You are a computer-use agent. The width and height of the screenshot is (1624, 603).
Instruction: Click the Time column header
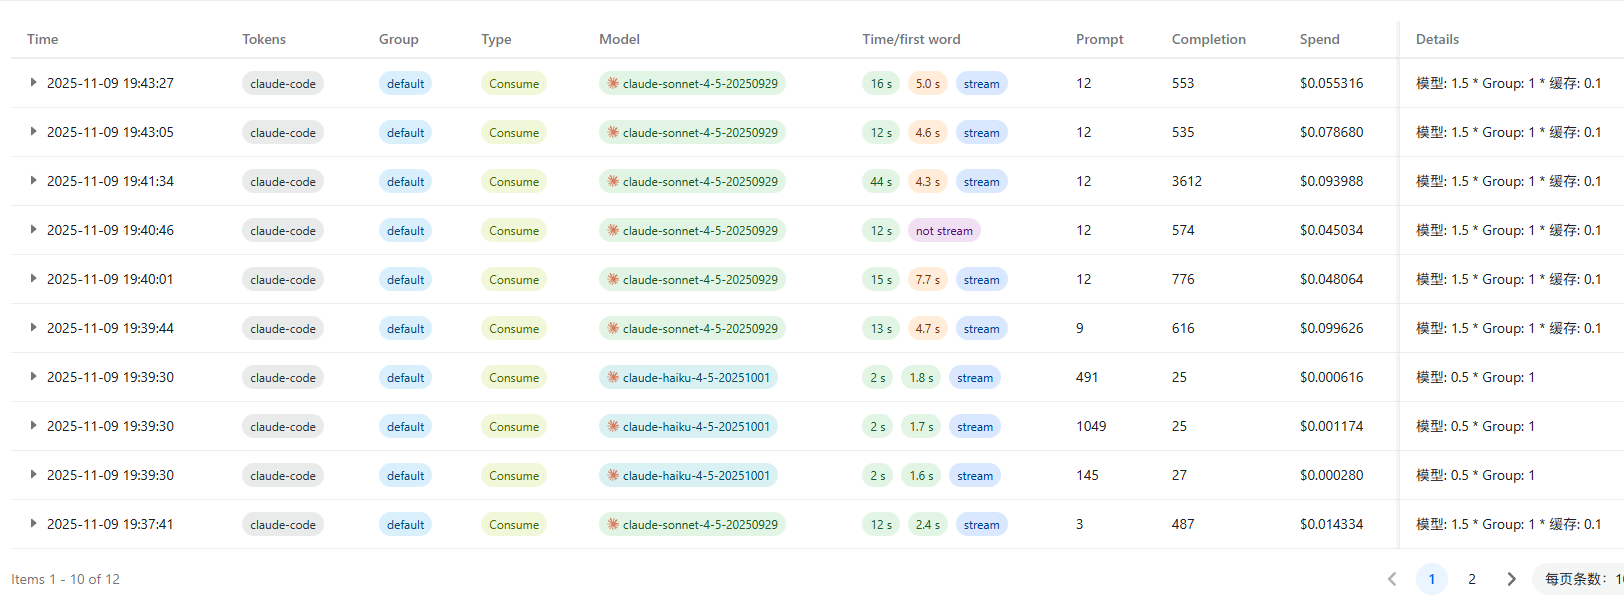43,39
